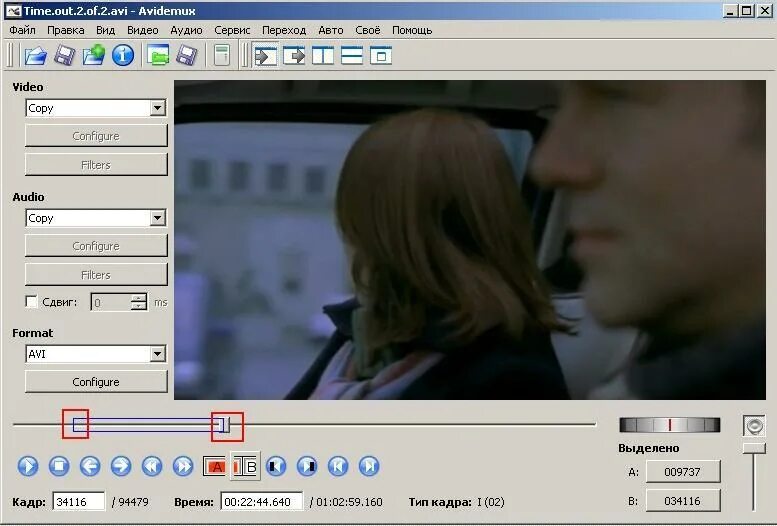The width and height of the screenshot is (777, 526).
Task: Jump to last frame button
Action: click(x=369, y=467)
